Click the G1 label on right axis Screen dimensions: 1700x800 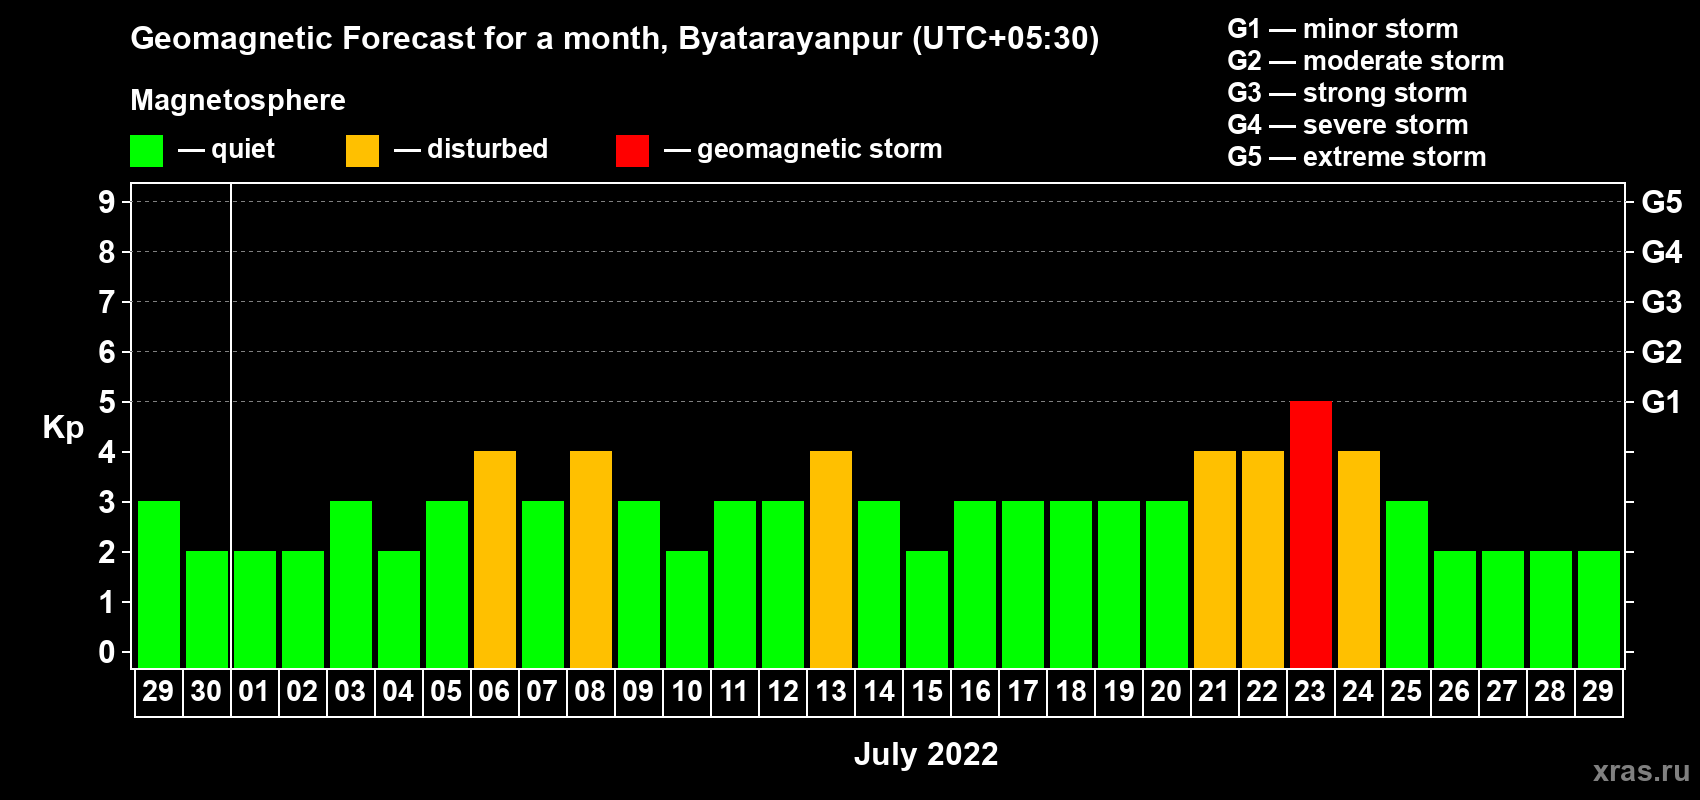point(1661,402)
